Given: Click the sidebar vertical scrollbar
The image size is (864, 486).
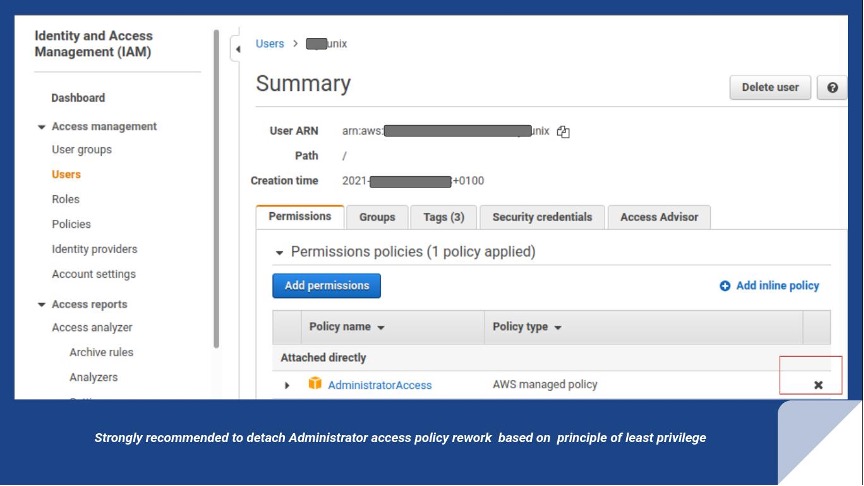Looking at the screenshot, I should [216, 190].
